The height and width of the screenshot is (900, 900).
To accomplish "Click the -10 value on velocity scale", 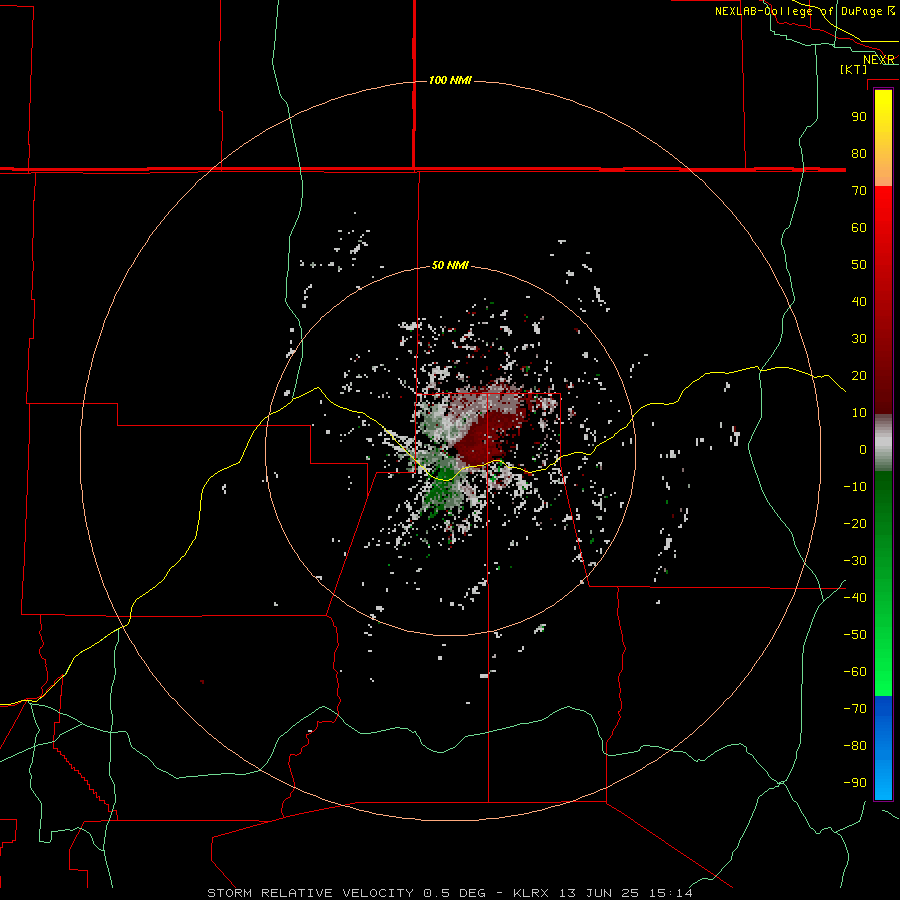I will (x=855, y=487).
